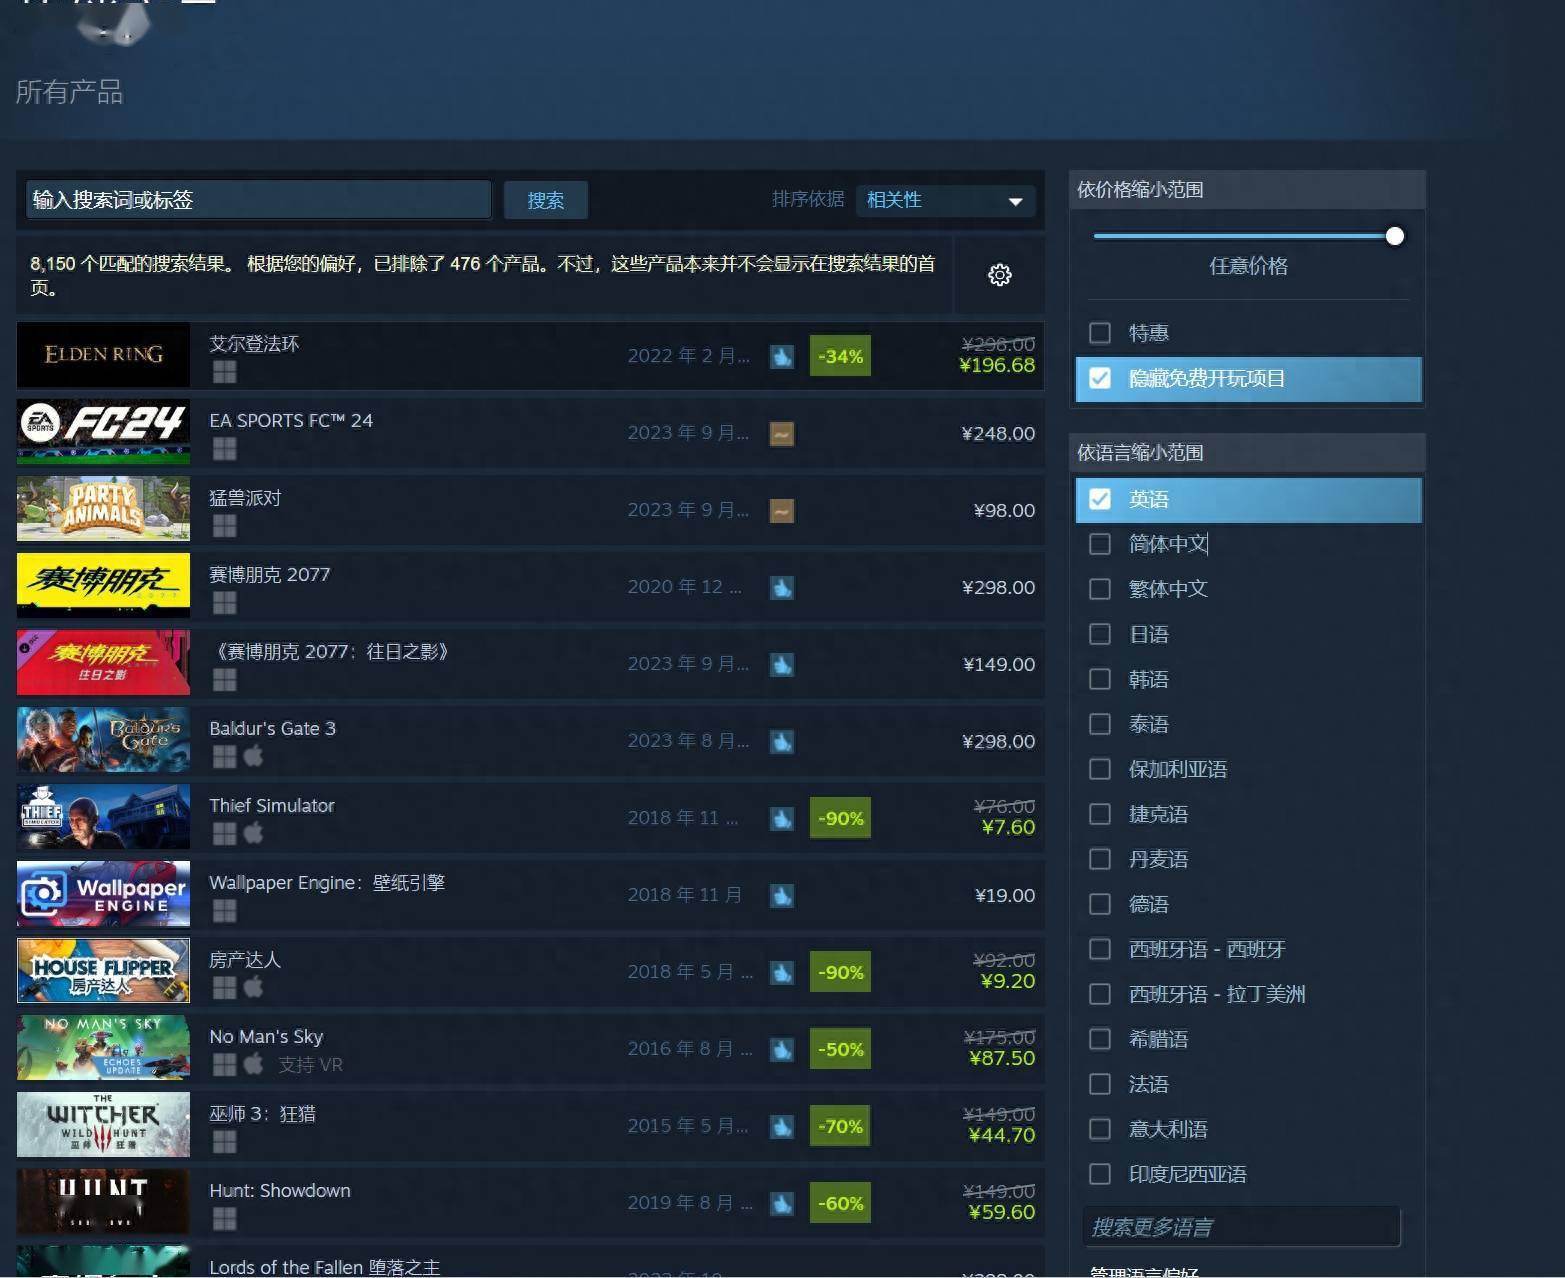This screenshot has height=1278, width=1565.
Task: Click the Wallpaper Engine thumbnail image
Action: (103, 894)
